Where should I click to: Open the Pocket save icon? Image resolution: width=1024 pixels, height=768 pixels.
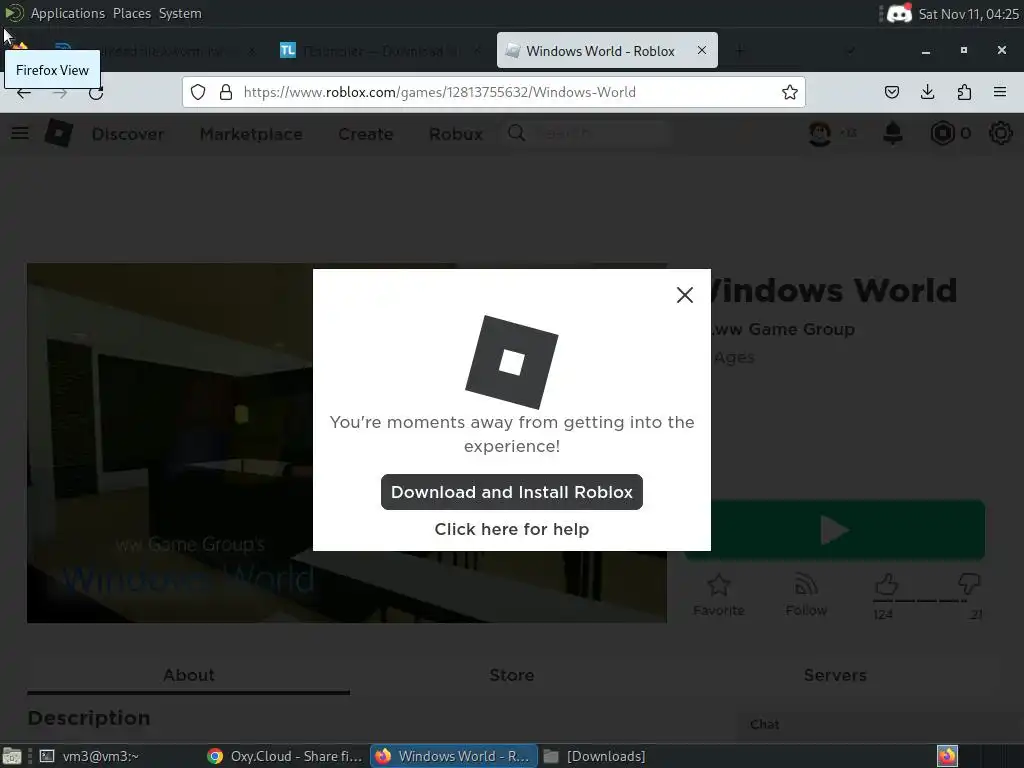[x=891, y=92]
